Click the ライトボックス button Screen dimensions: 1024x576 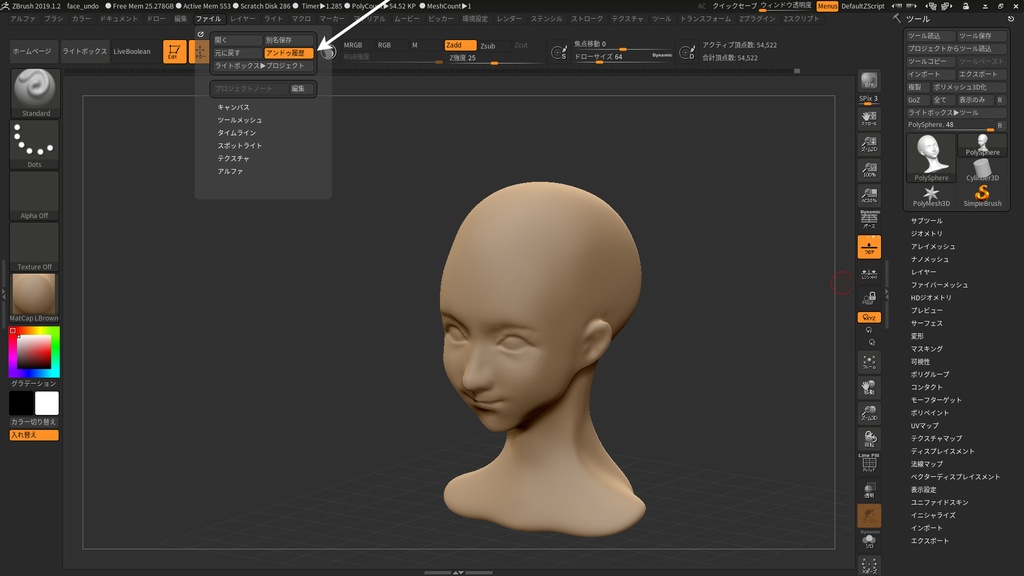point(84,51)
